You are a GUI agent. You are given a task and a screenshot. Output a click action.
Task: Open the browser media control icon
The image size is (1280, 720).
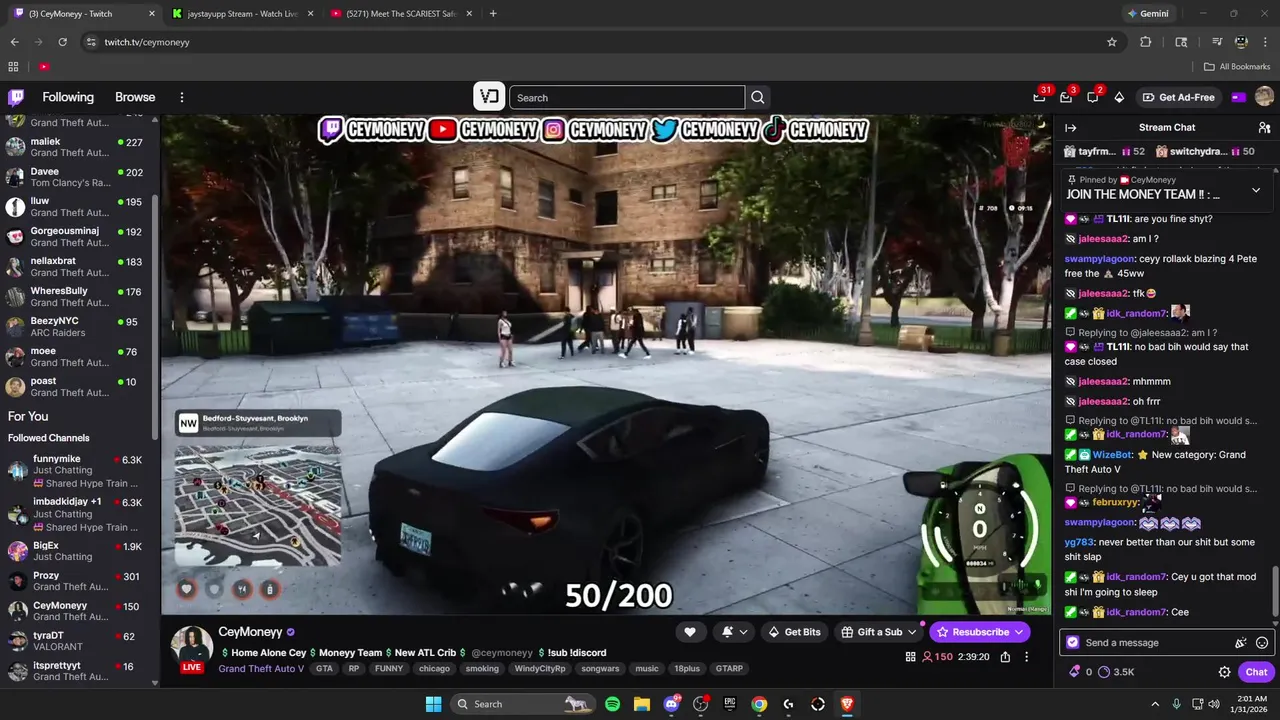1216,42
